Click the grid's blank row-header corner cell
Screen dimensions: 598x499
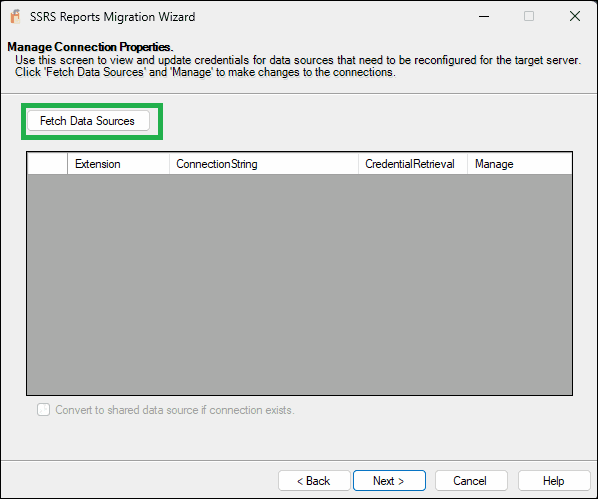47,164
